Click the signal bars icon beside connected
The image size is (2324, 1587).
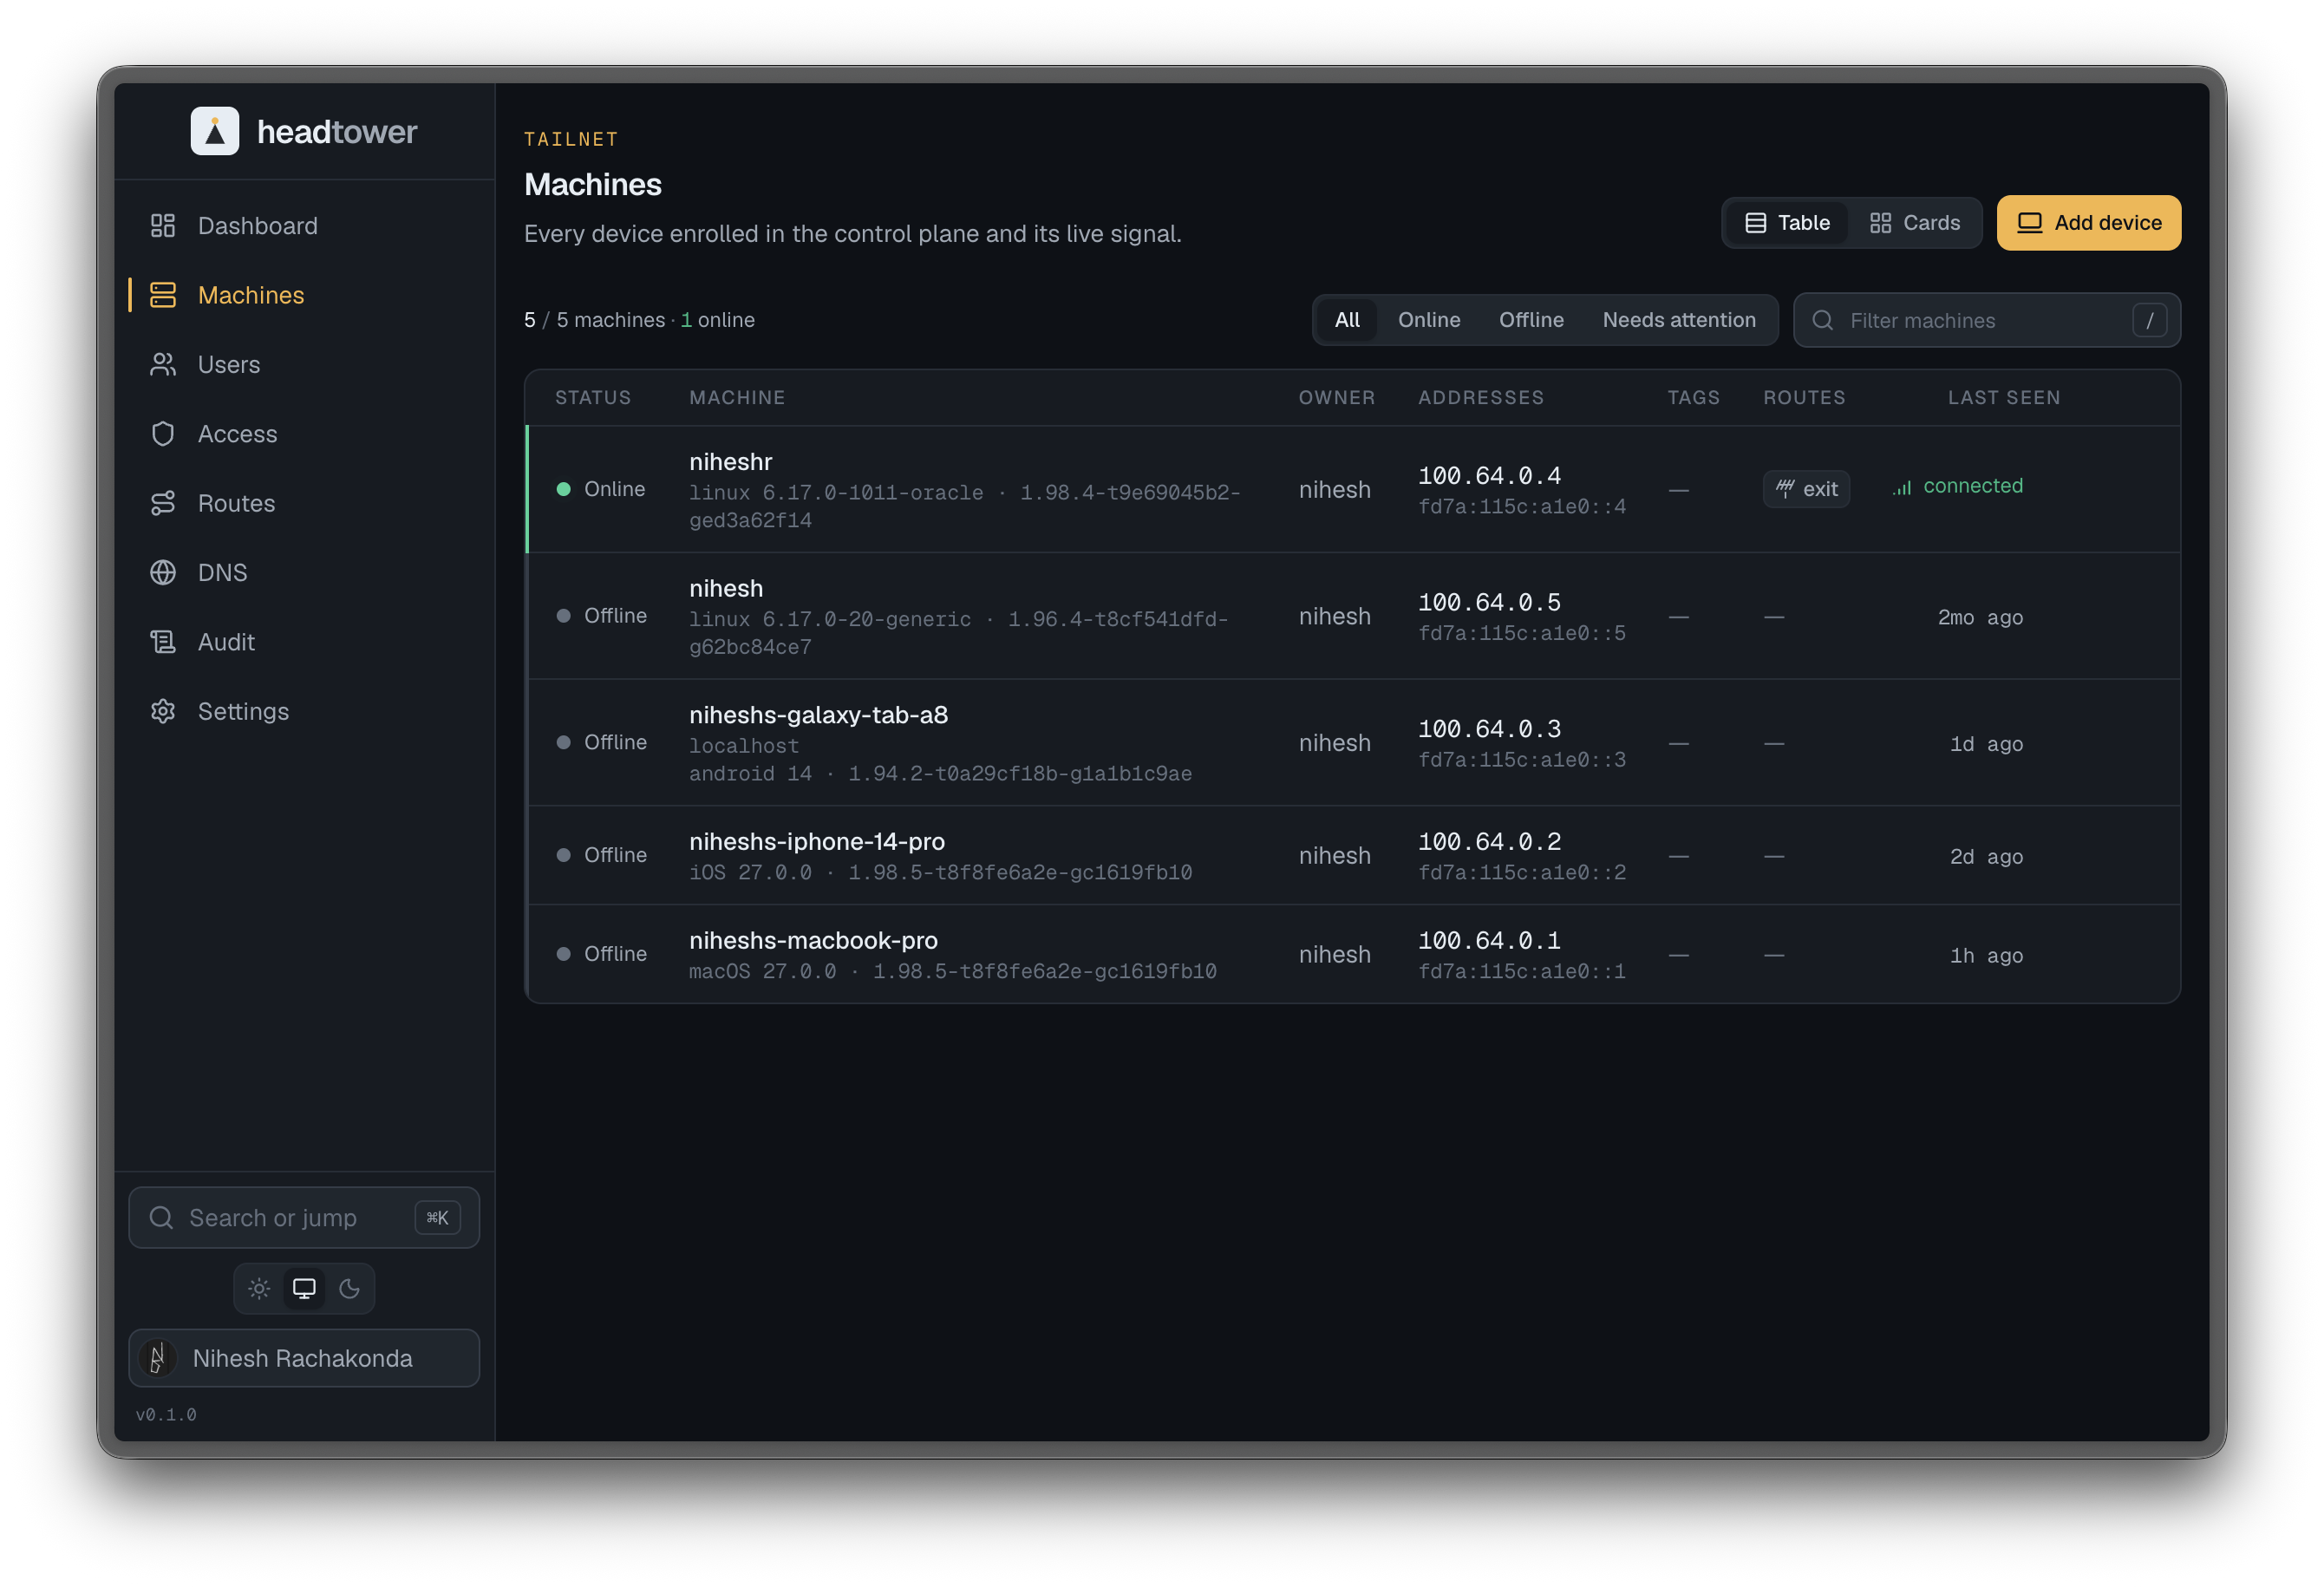pyautogui.click(x=1902, y=487)
